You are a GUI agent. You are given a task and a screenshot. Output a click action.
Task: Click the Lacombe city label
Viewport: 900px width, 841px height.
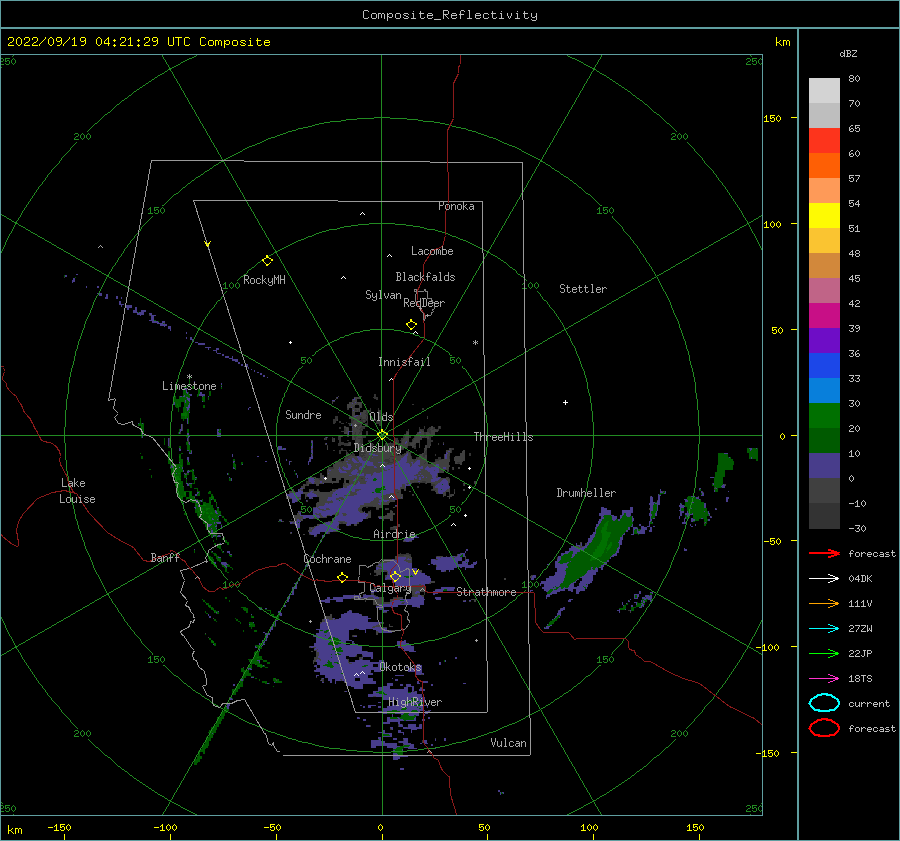tap(432, 251)
